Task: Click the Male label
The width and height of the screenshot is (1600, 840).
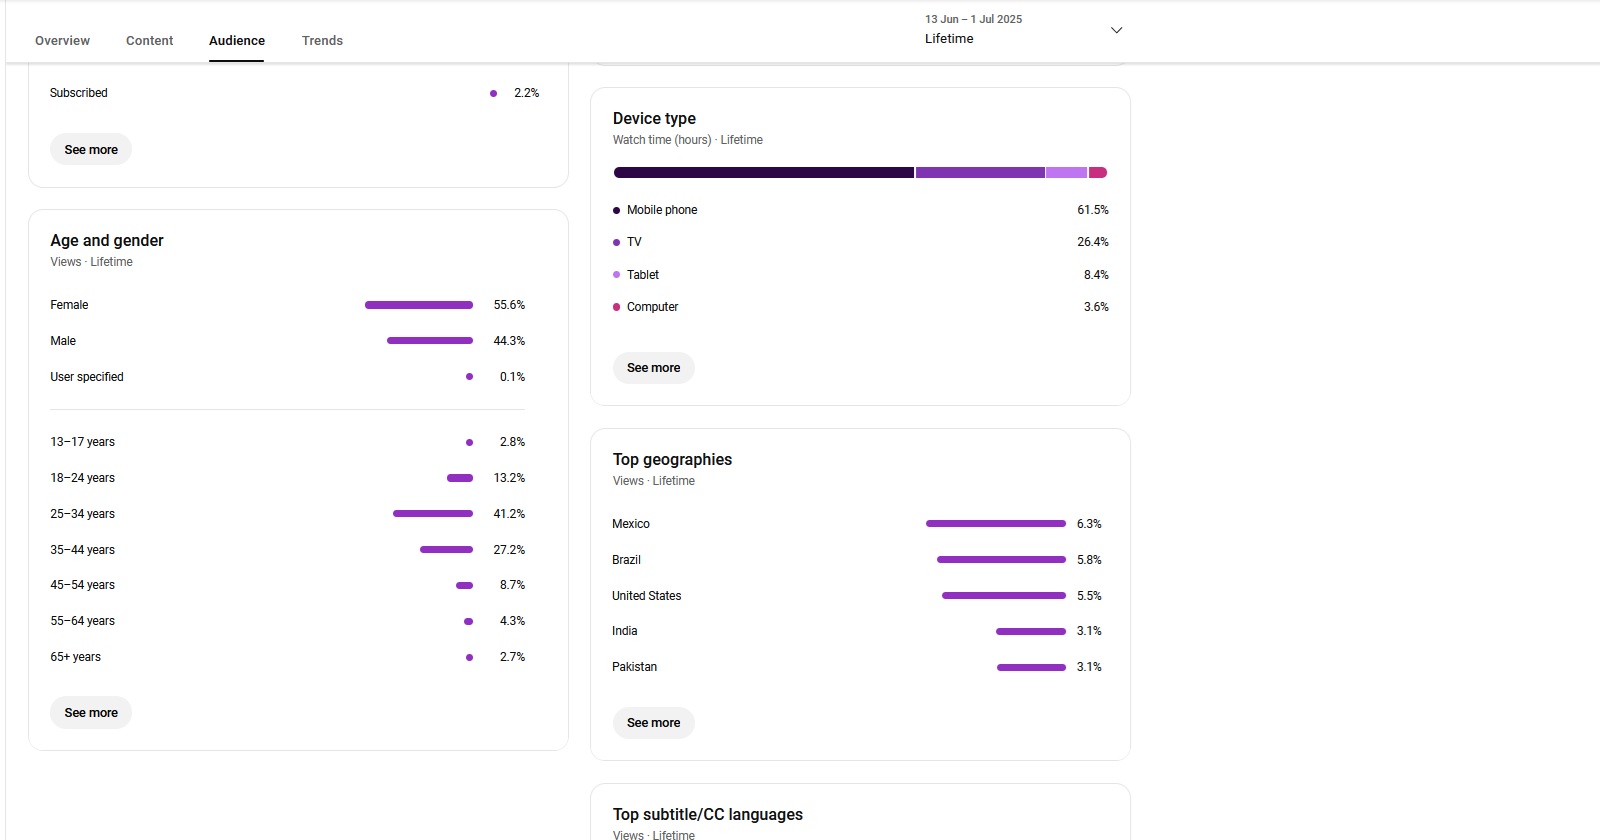Action: (x=63, y=341)
